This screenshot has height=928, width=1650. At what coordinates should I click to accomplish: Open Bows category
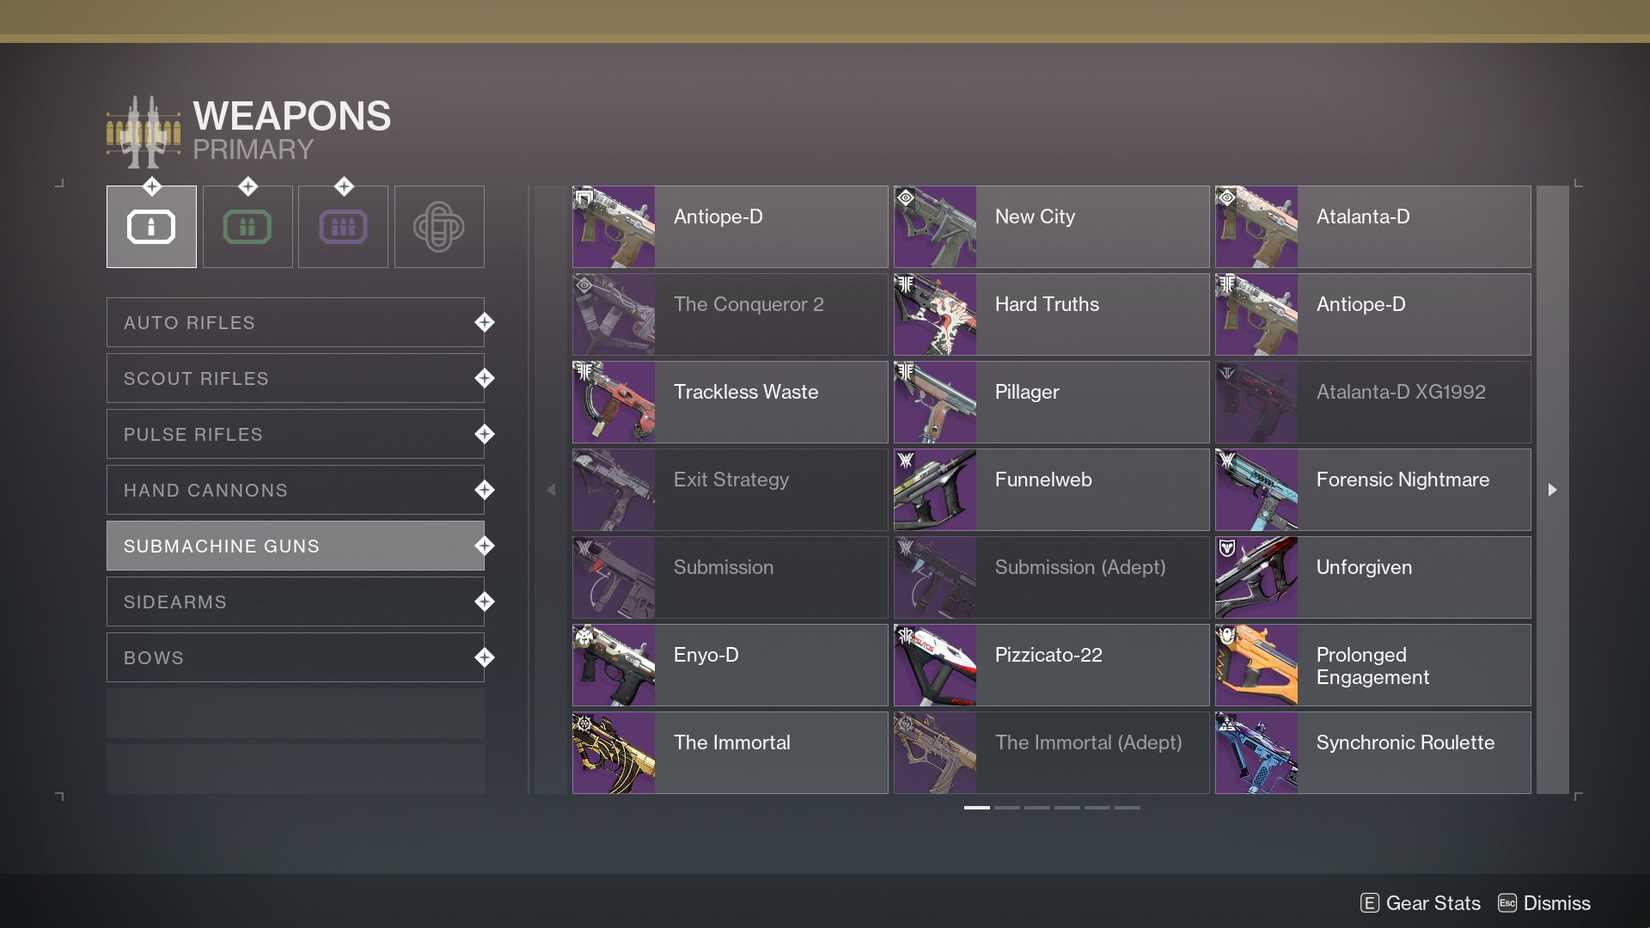(x=295, y=657)
